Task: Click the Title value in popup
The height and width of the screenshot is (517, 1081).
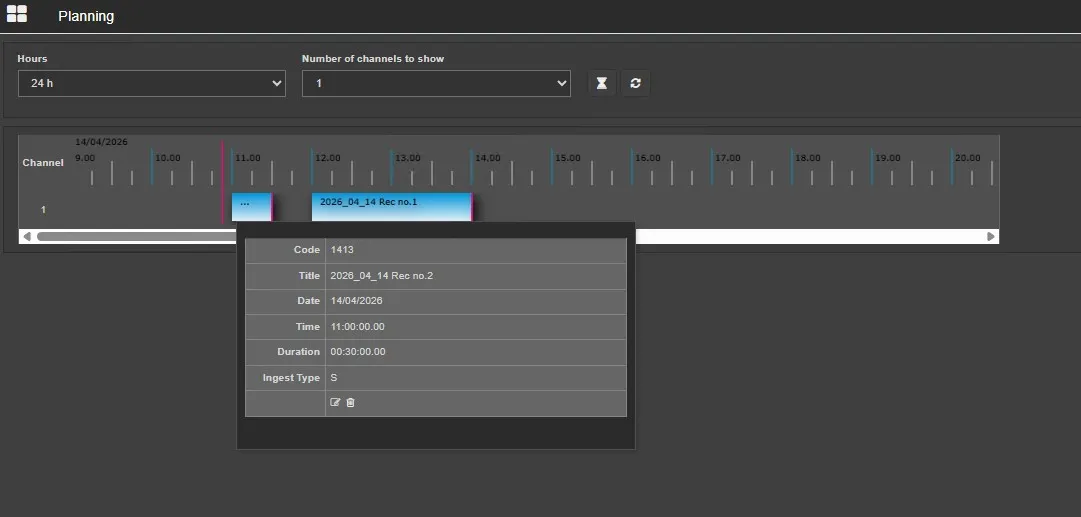Action: pos(381,276)
